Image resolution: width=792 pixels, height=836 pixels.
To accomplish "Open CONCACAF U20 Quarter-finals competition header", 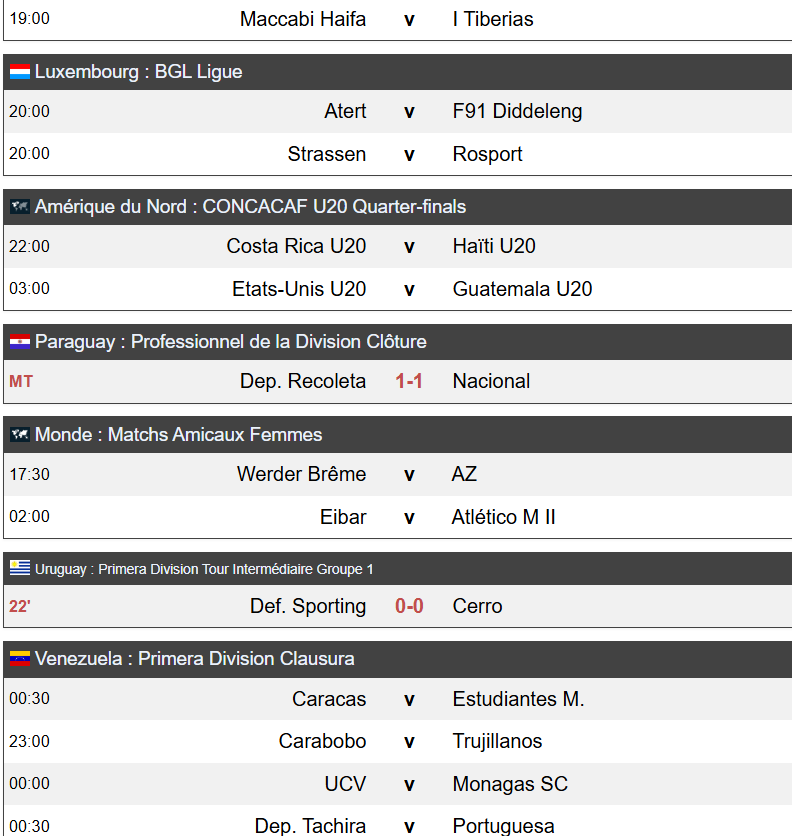I will [x=398, y=207].
